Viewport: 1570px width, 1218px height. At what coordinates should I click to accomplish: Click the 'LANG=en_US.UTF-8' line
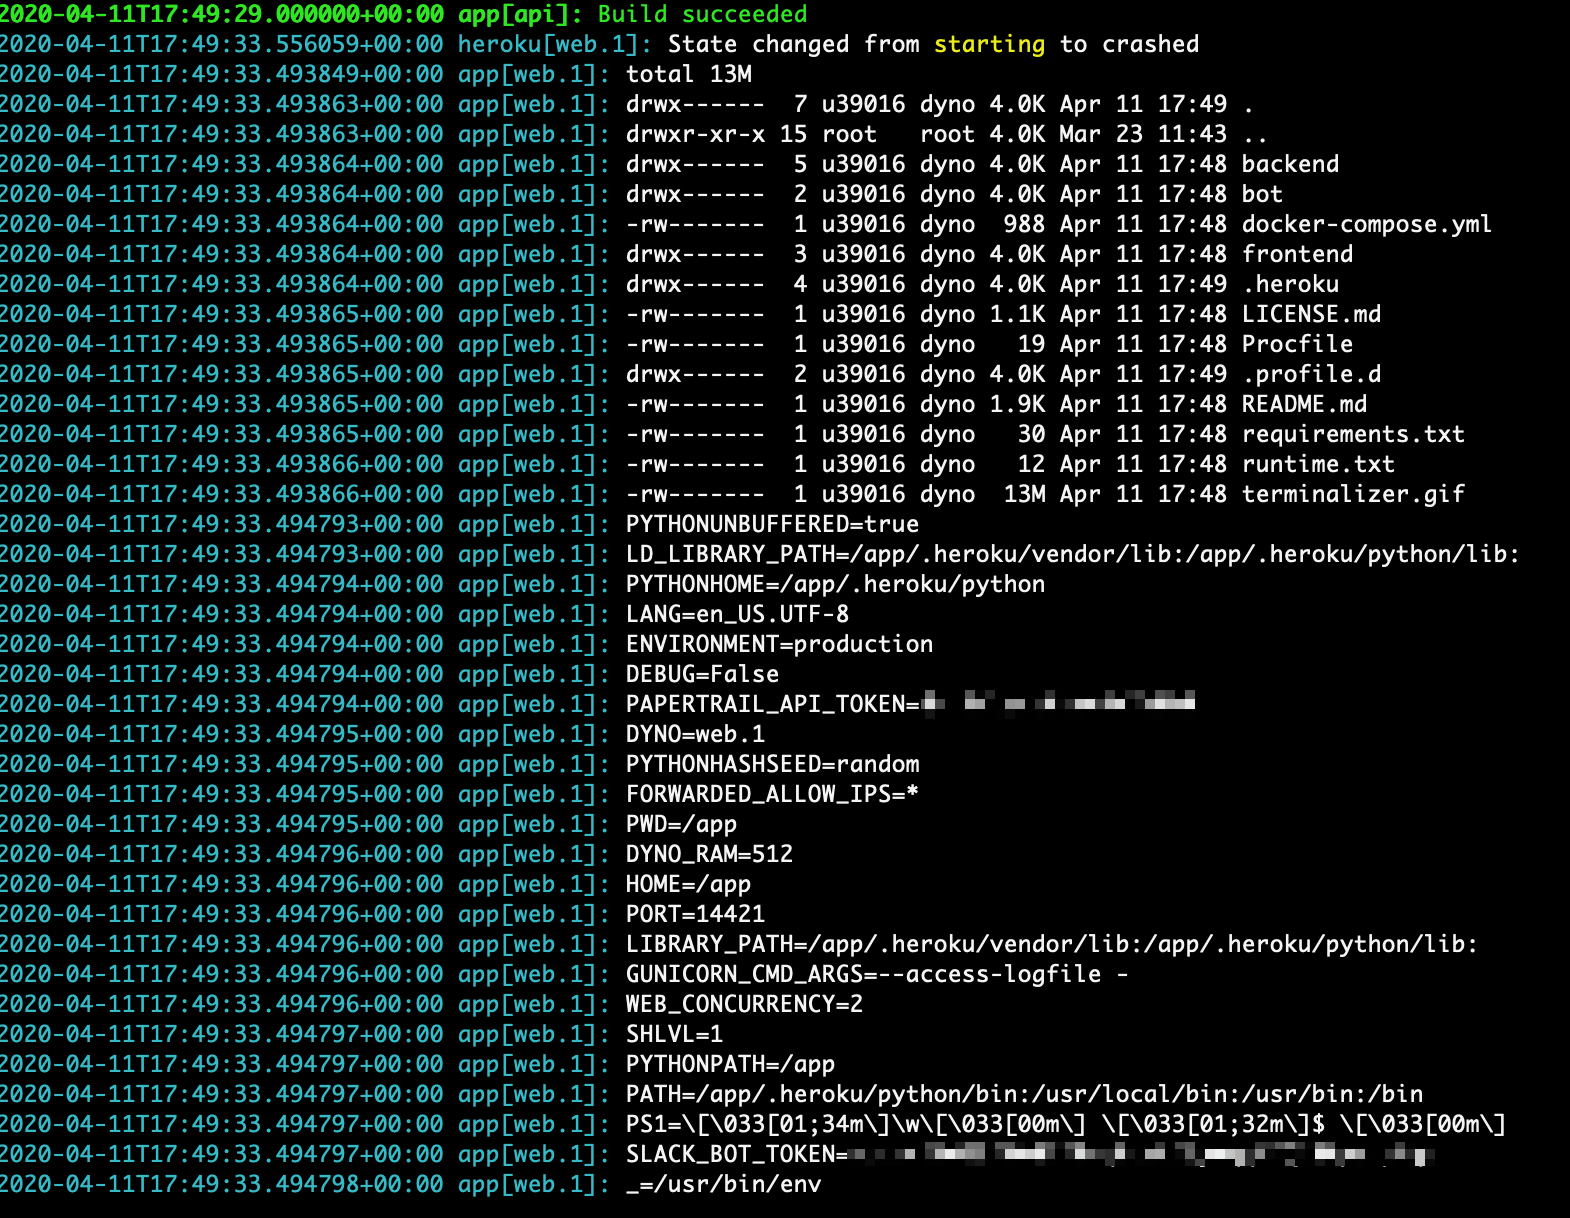click(x=737, y=614)
